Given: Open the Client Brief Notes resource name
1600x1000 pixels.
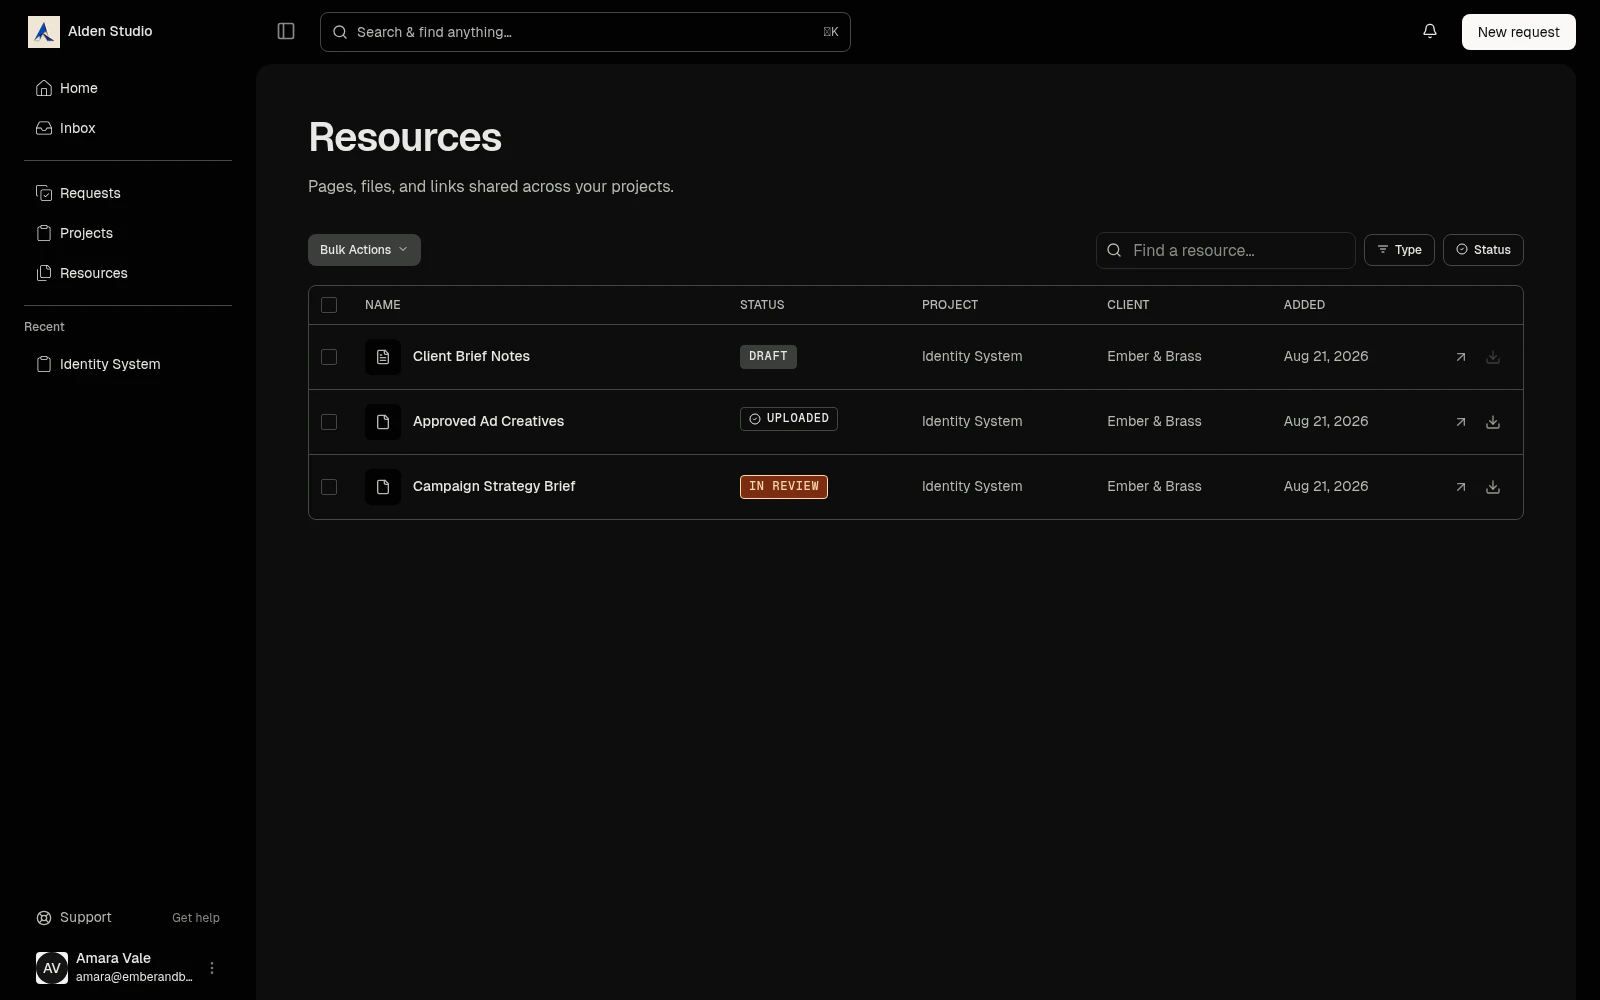Looking at the screenshot, I should (x=471, y=356).
